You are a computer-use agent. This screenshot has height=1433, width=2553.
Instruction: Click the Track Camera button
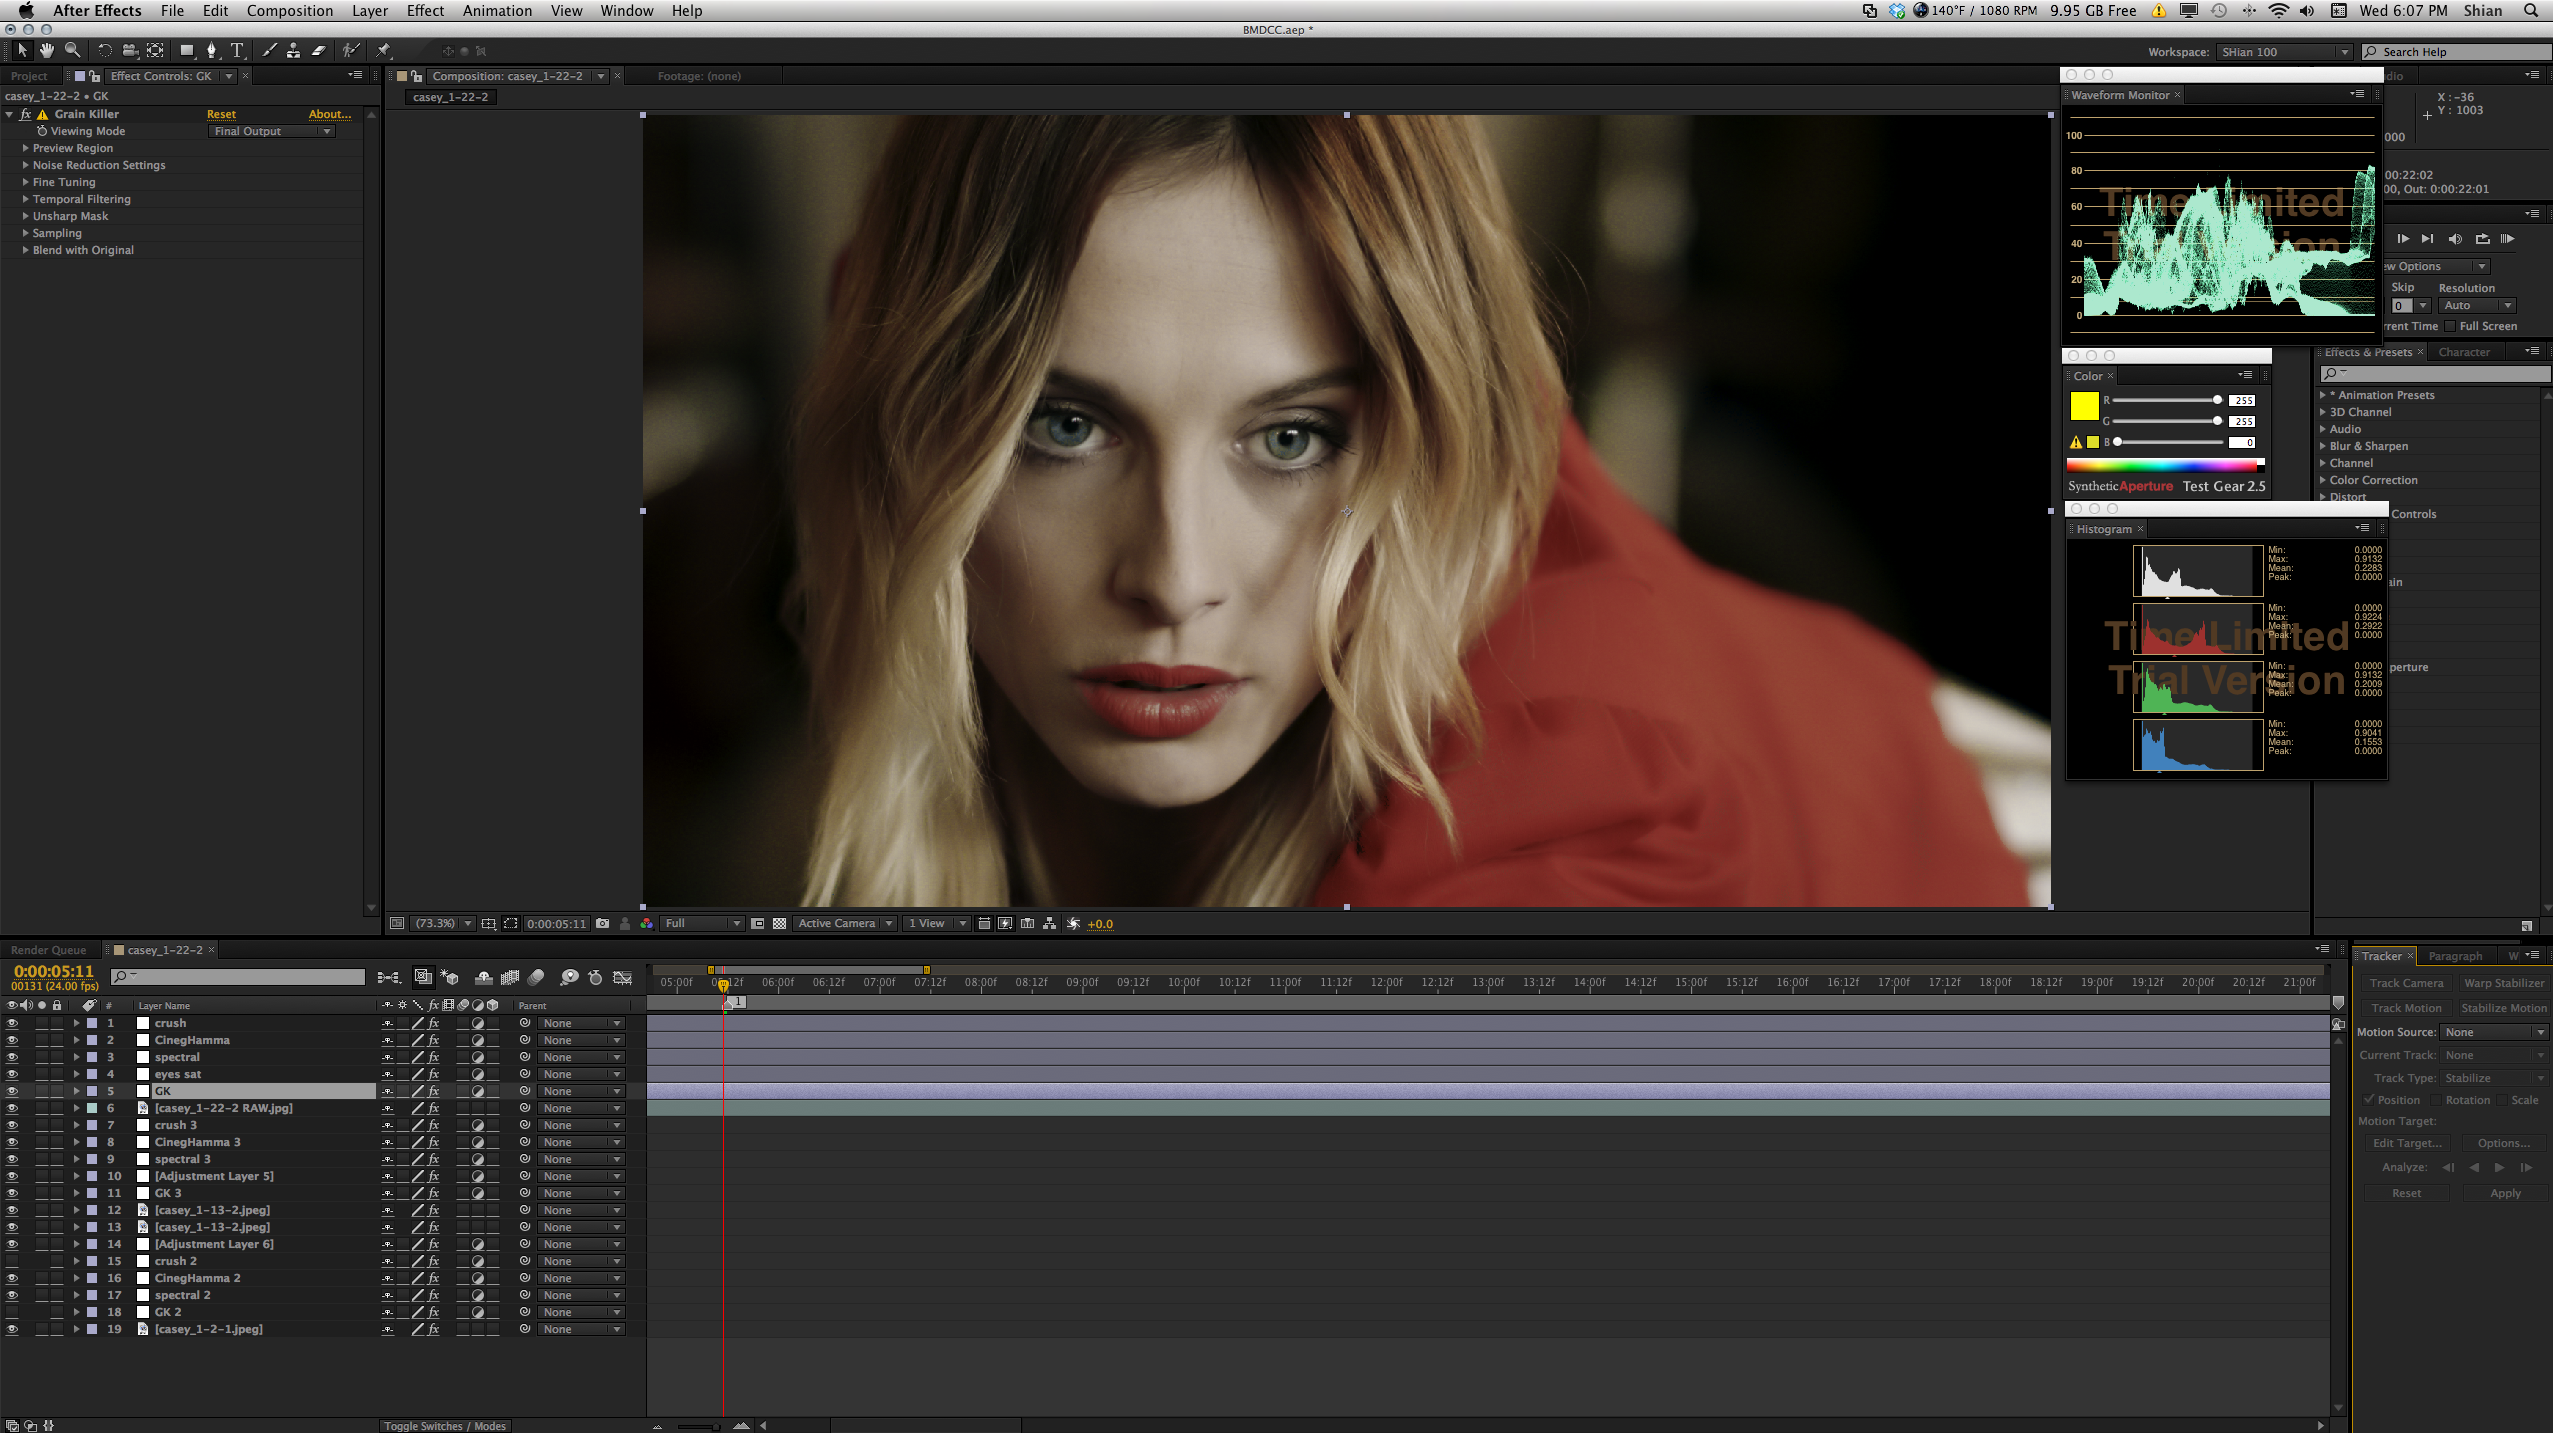pos(2406,983)
